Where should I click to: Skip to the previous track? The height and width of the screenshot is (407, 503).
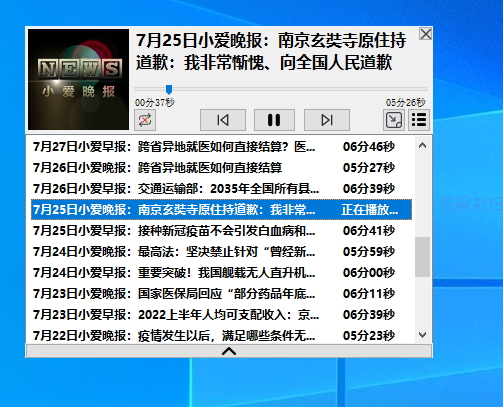point(223,120)
